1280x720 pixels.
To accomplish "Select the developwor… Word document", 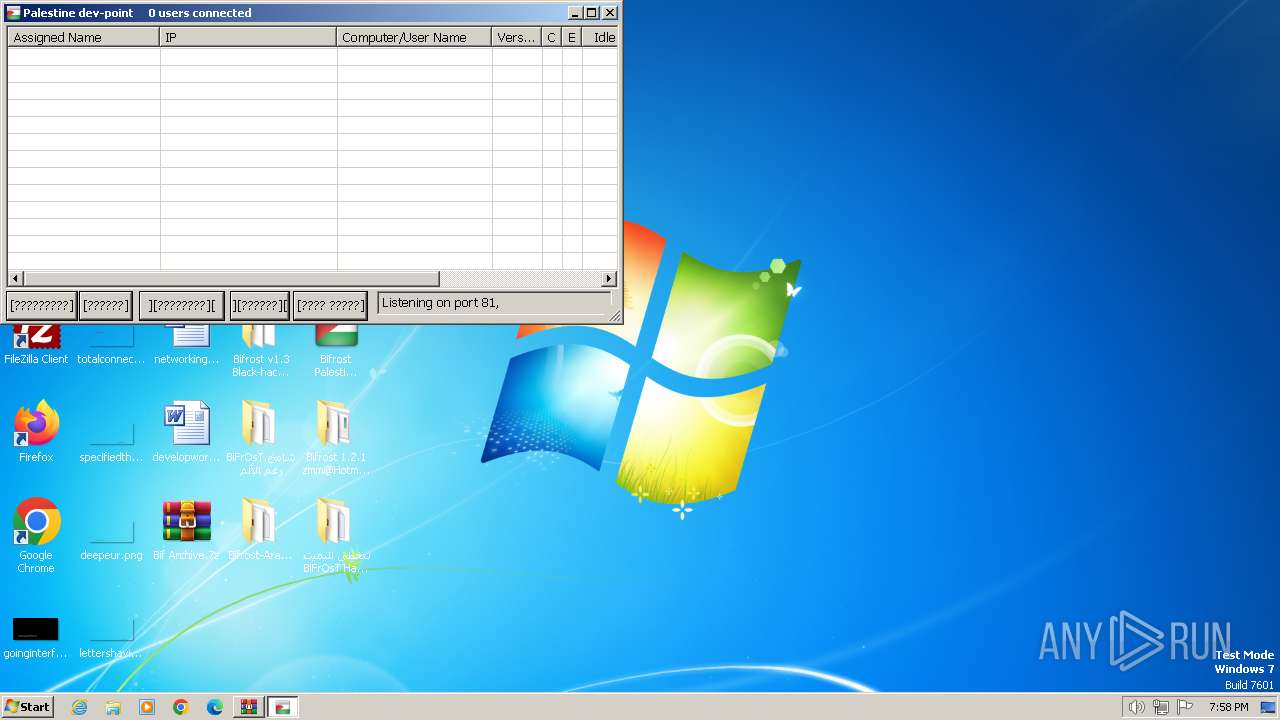I will [x=187, y=432].
